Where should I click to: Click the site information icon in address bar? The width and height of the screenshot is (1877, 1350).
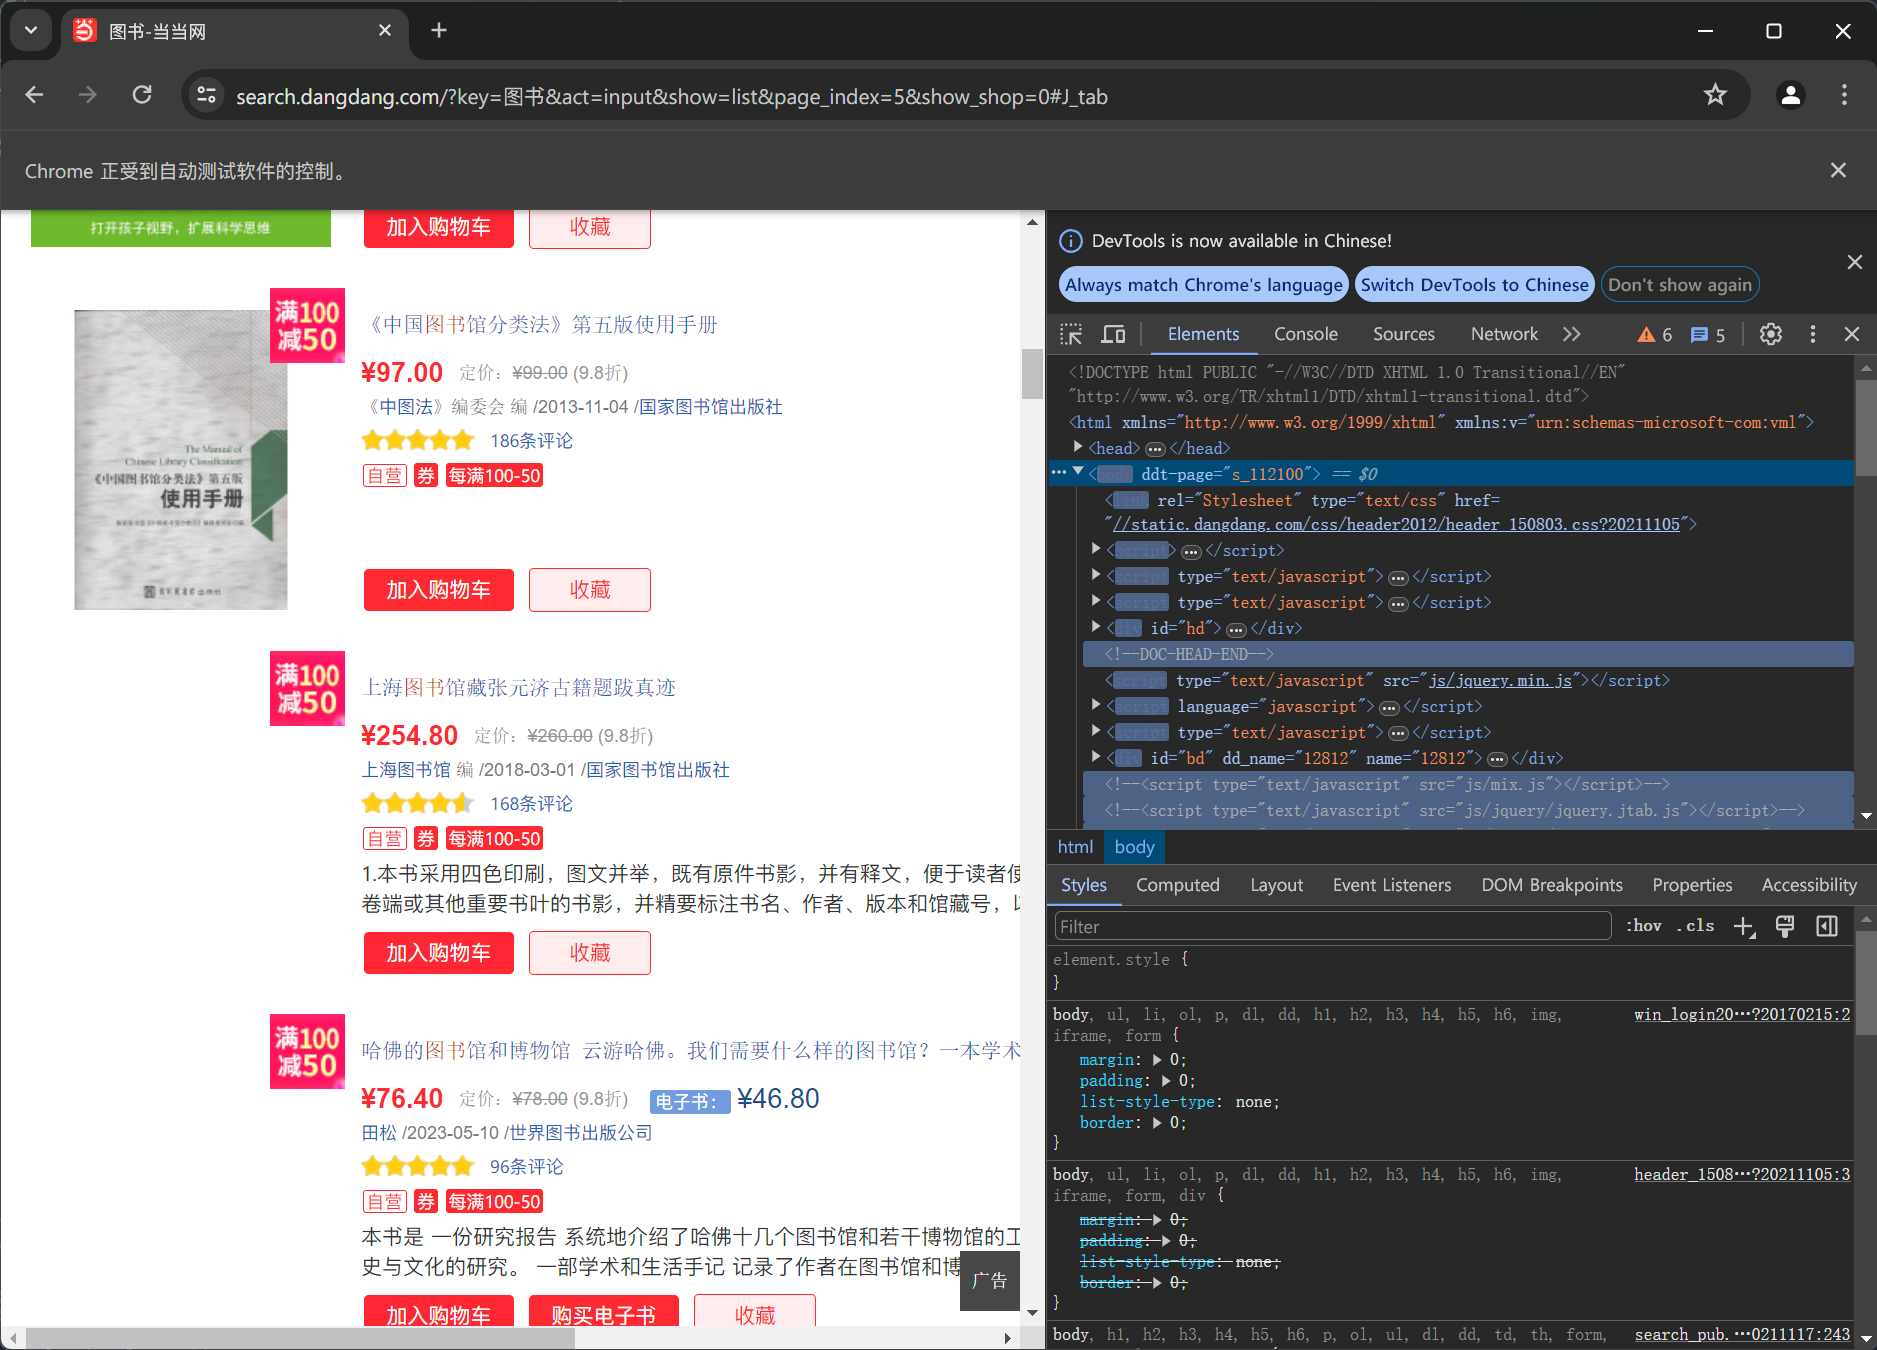207,95
